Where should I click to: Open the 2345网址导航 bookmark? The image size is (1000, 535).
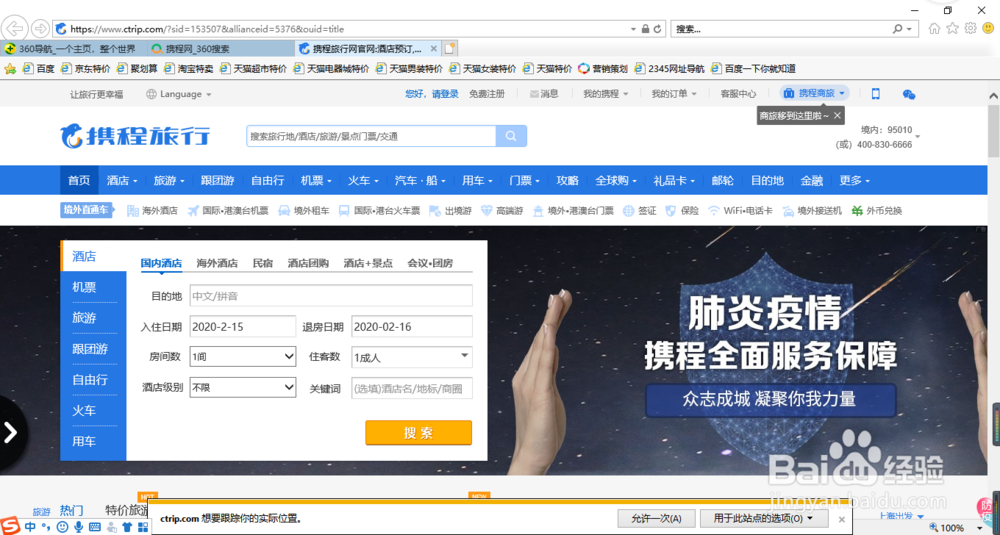click(670, 69)
